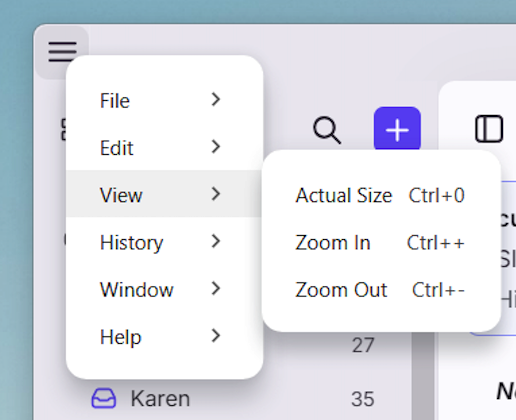This screenshot has width=516, height=420.
Task: Expand the chevron next to Window
Action: [216, 288]
